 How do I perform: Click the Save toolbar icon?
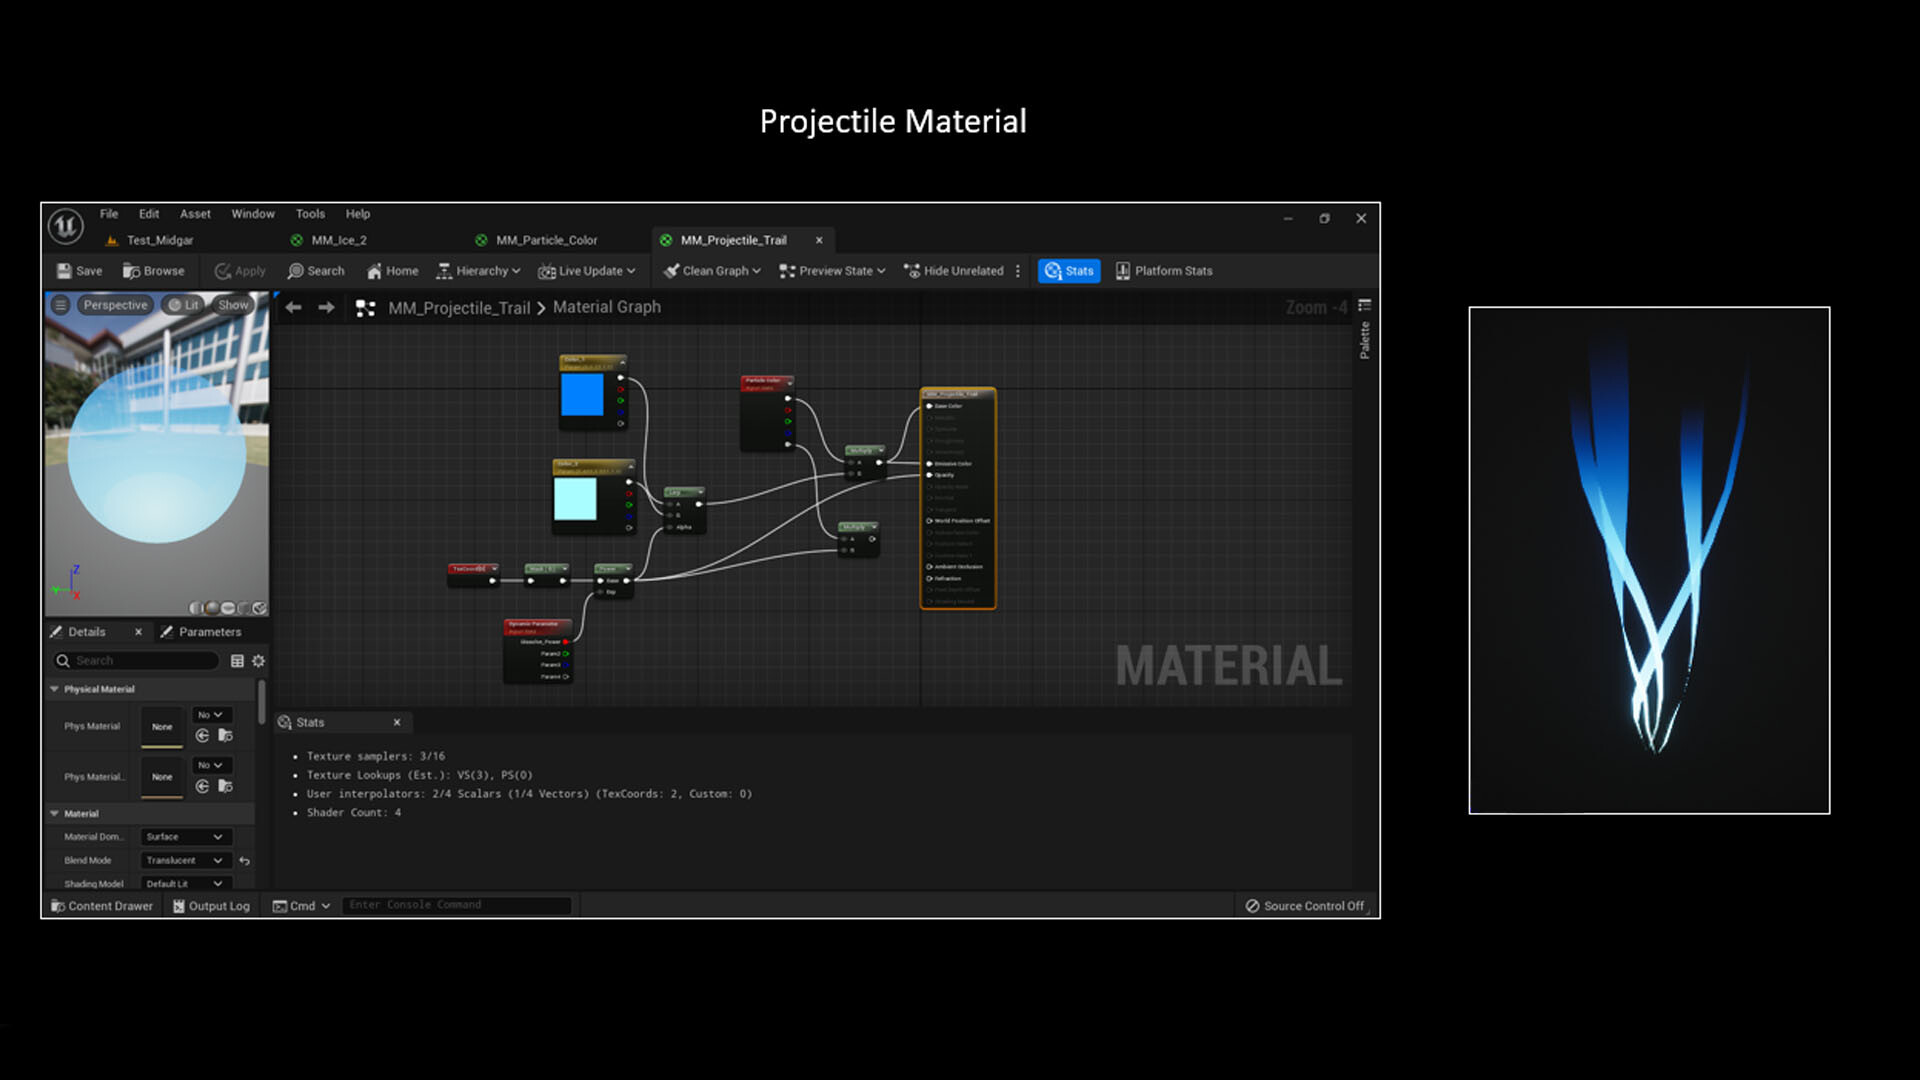pos(79,271)
